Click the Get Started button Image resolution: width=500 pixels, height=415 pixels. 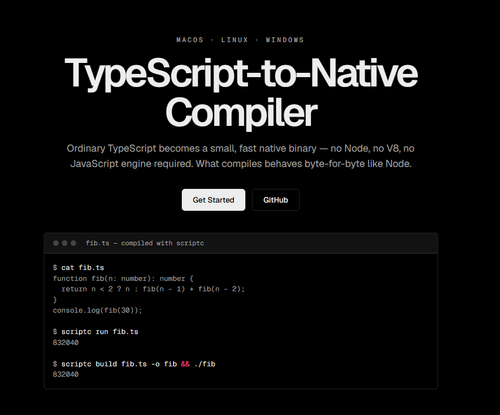coord(213,200)
